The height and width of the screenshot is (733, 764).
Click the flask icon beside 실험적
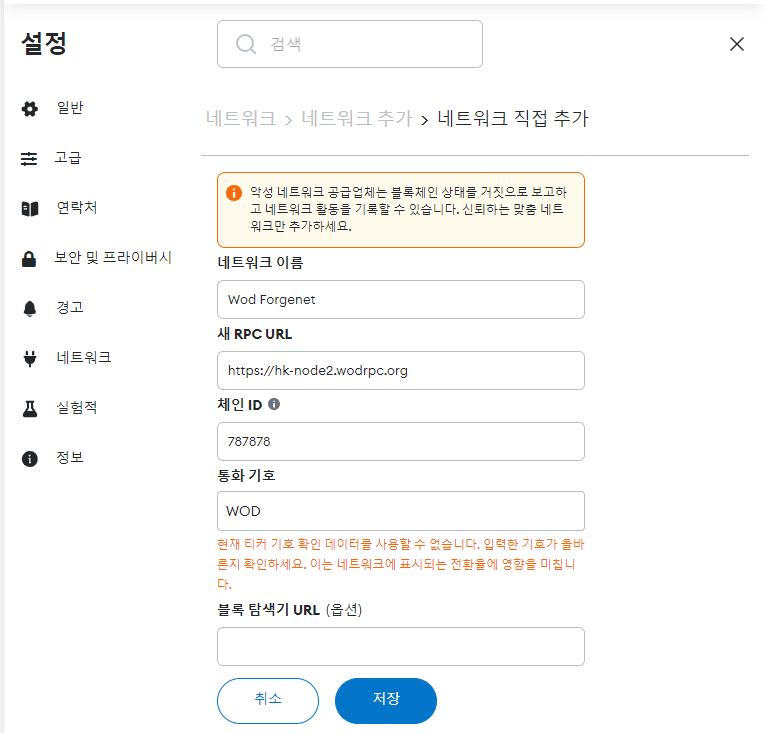click(x=30, y=408)
